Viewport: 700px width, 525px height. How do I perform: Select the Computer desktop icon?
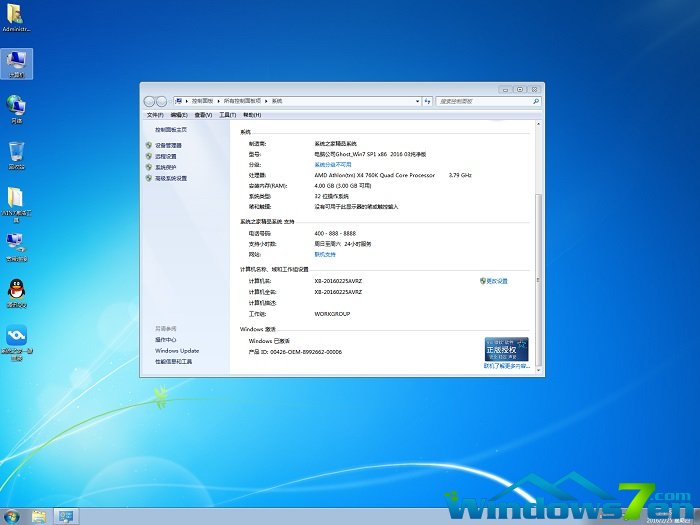click(x=17, y=62)
